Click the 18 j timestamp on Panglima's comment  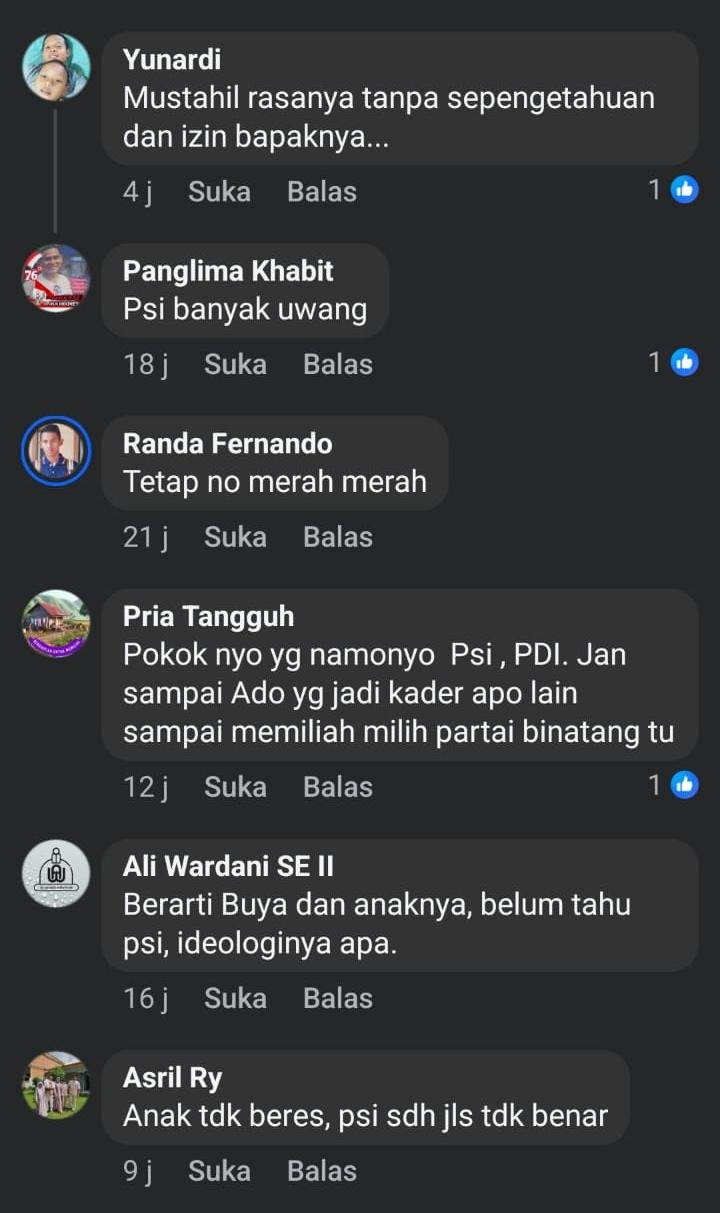coord(145,364)
